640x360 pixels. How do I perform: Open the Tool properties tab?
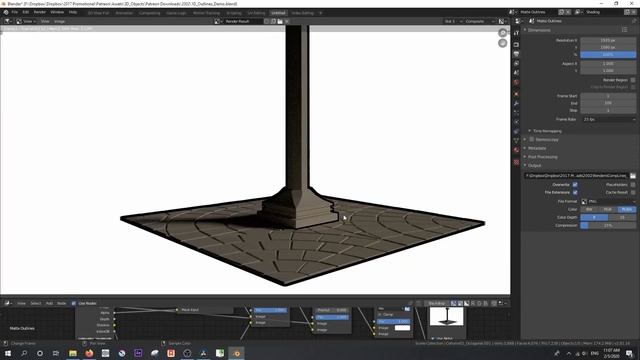pos(516,33)
